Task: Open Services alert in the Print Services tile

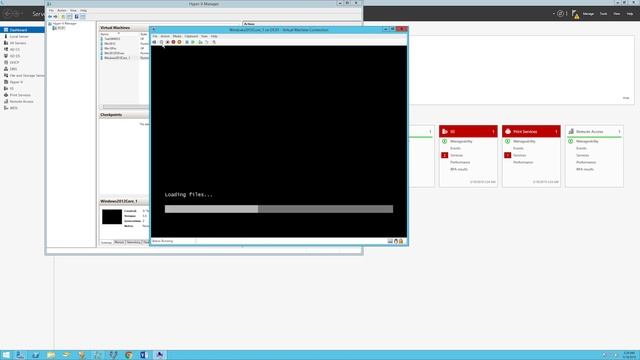Action: [519, 156]
